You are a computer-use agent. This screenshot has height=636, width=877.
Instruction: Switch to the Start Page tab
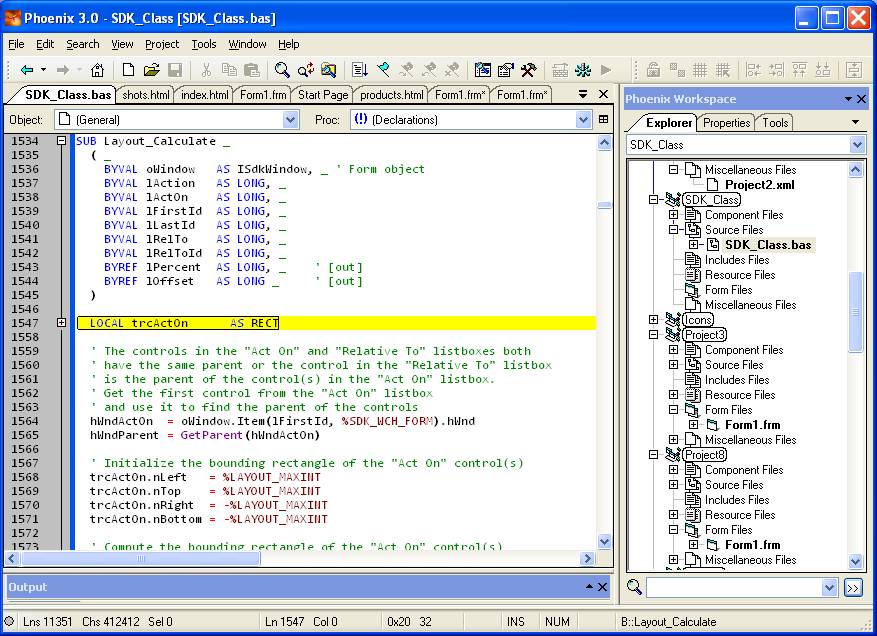[323, 95]
